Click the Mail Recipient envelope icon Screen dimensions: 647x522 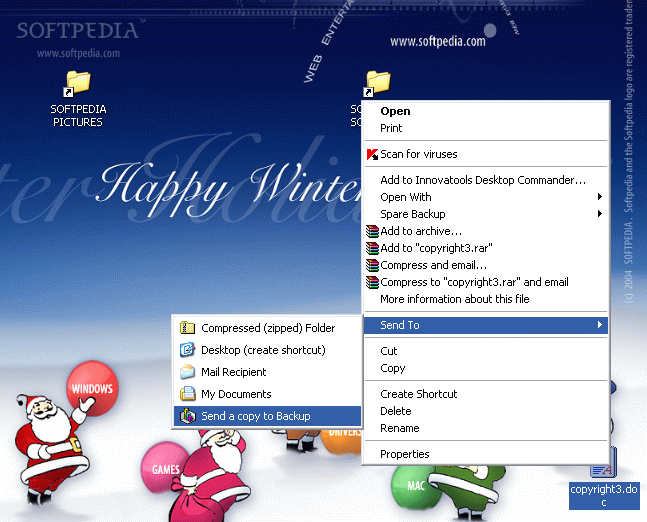tap(187, 372)
